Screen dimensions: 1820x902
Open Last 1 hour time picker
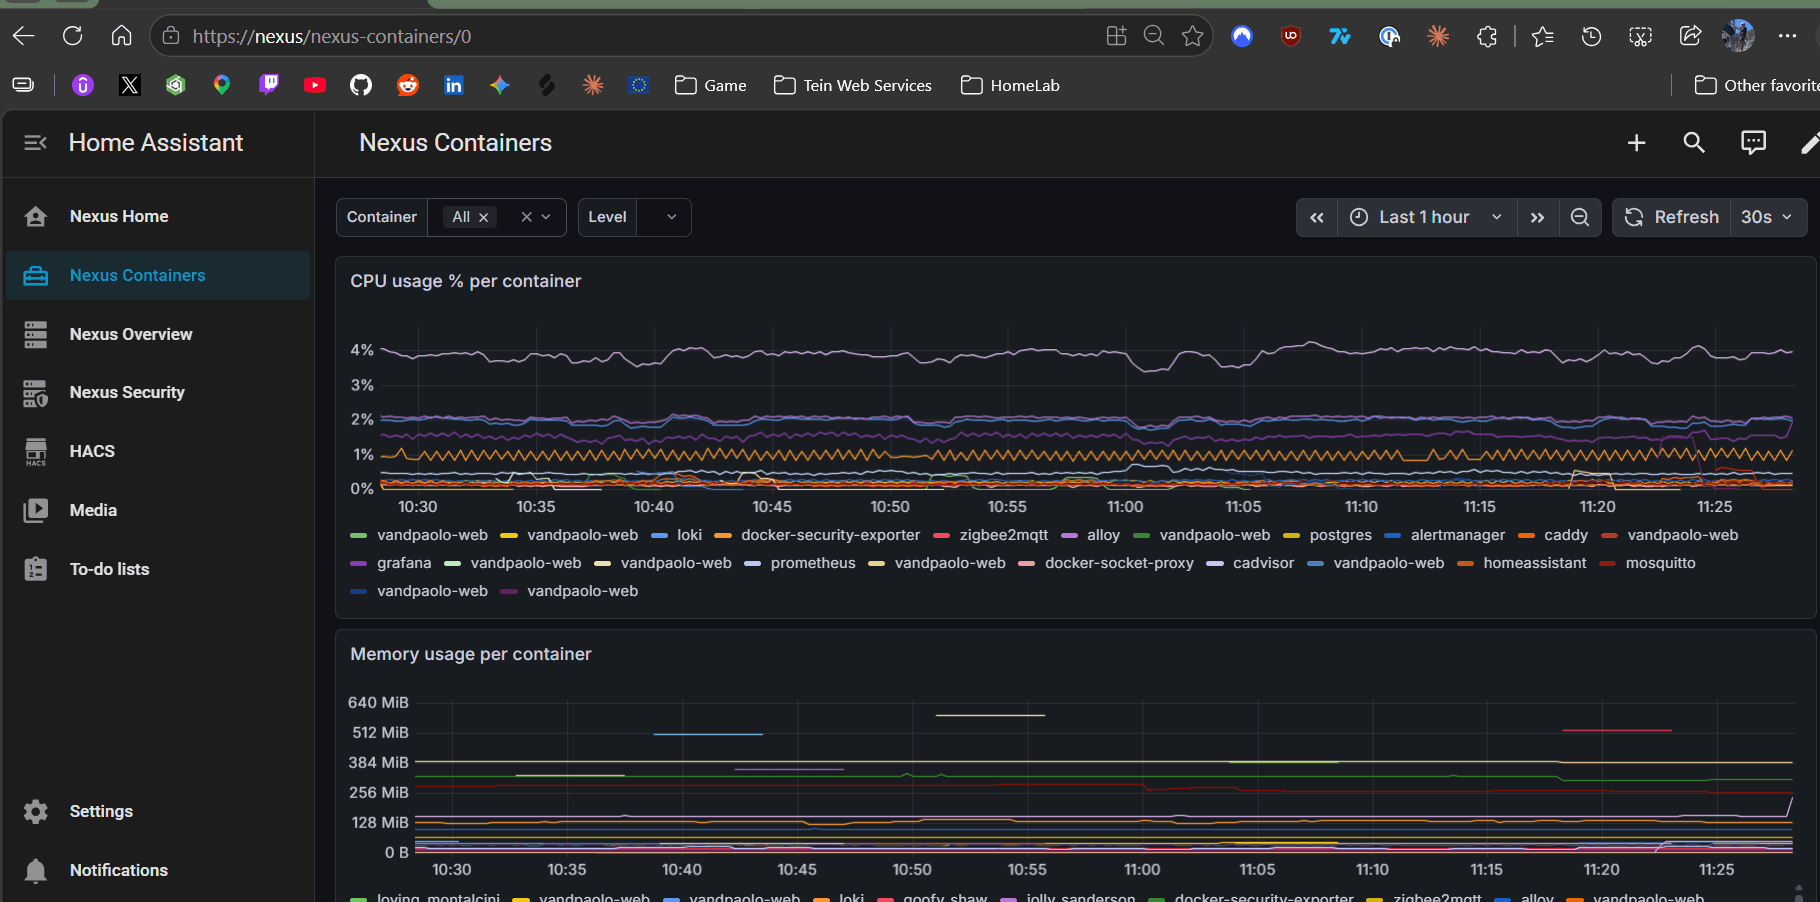[1427, 217]
